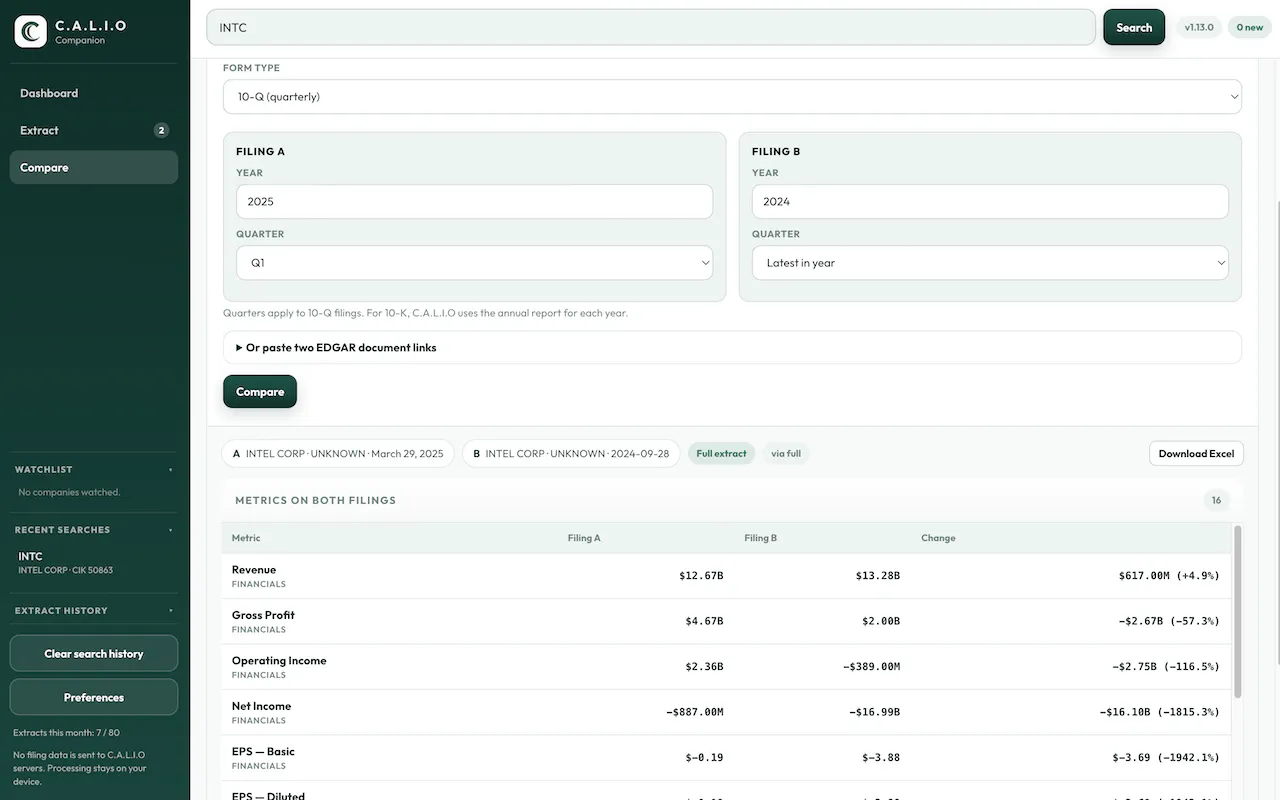Image resolution: width=1280 pixels, height=800 pixels.
Task: Click the metrics count badge showing 16
Action: pos(1216,500)
